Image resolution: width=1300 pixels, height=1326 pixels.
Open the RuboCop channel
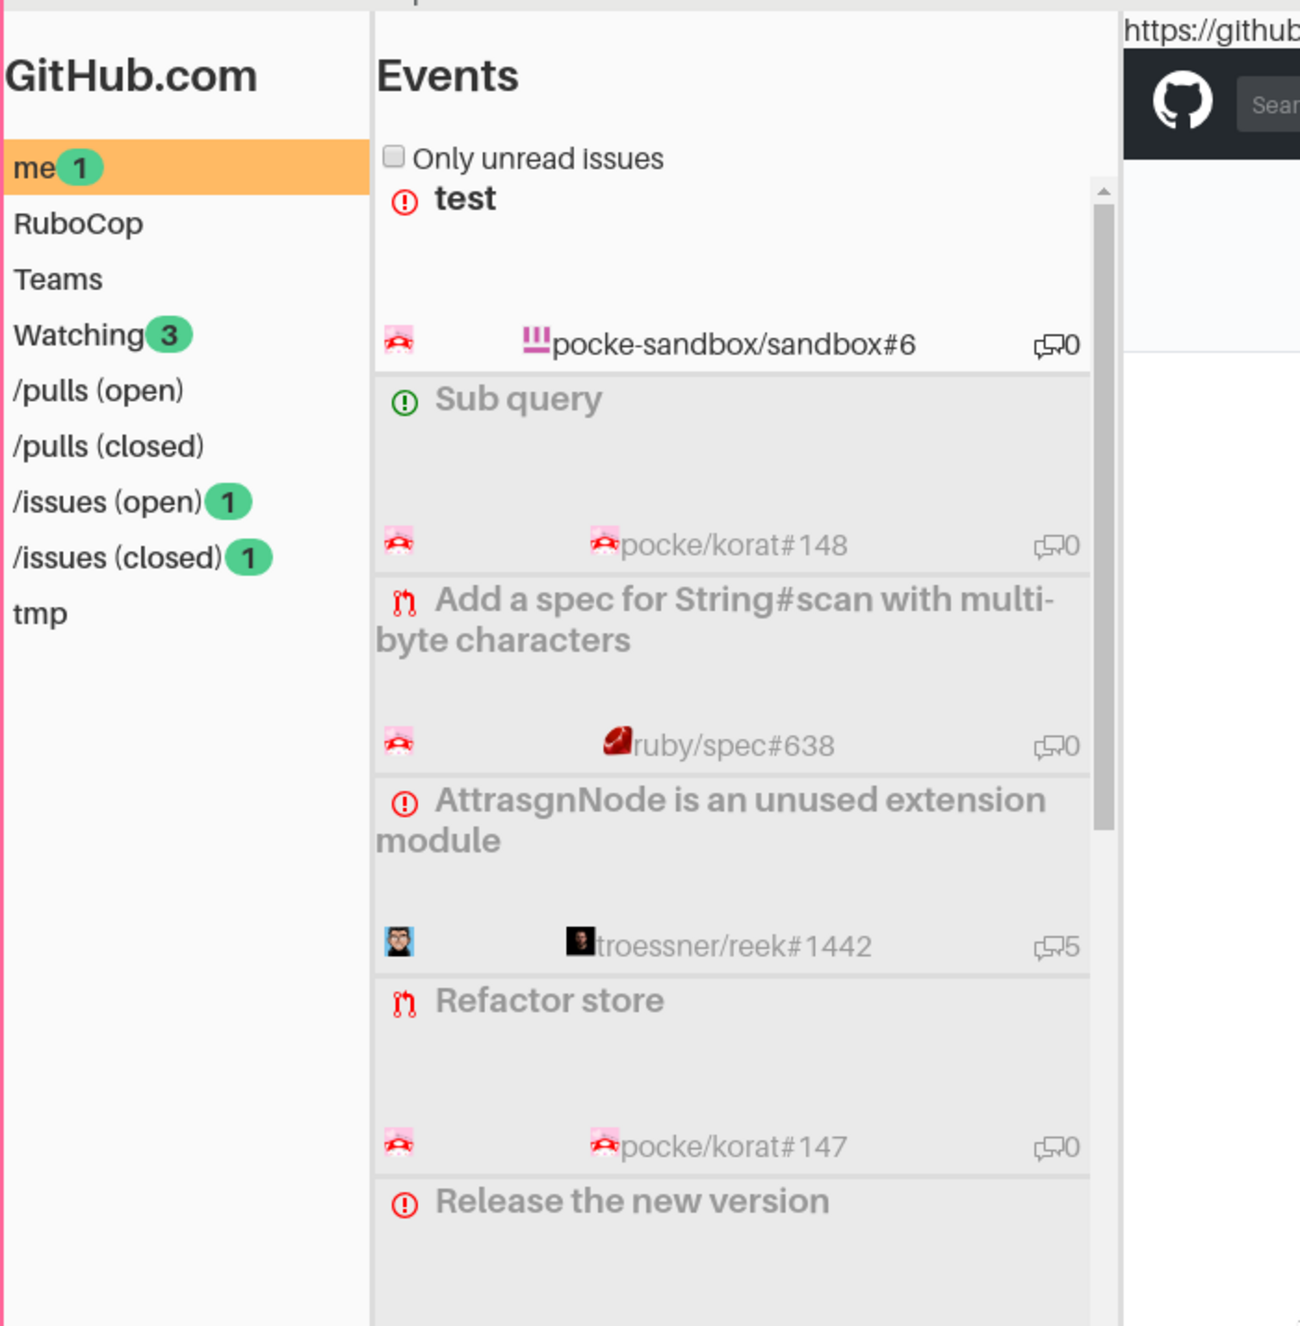point(78,224)
